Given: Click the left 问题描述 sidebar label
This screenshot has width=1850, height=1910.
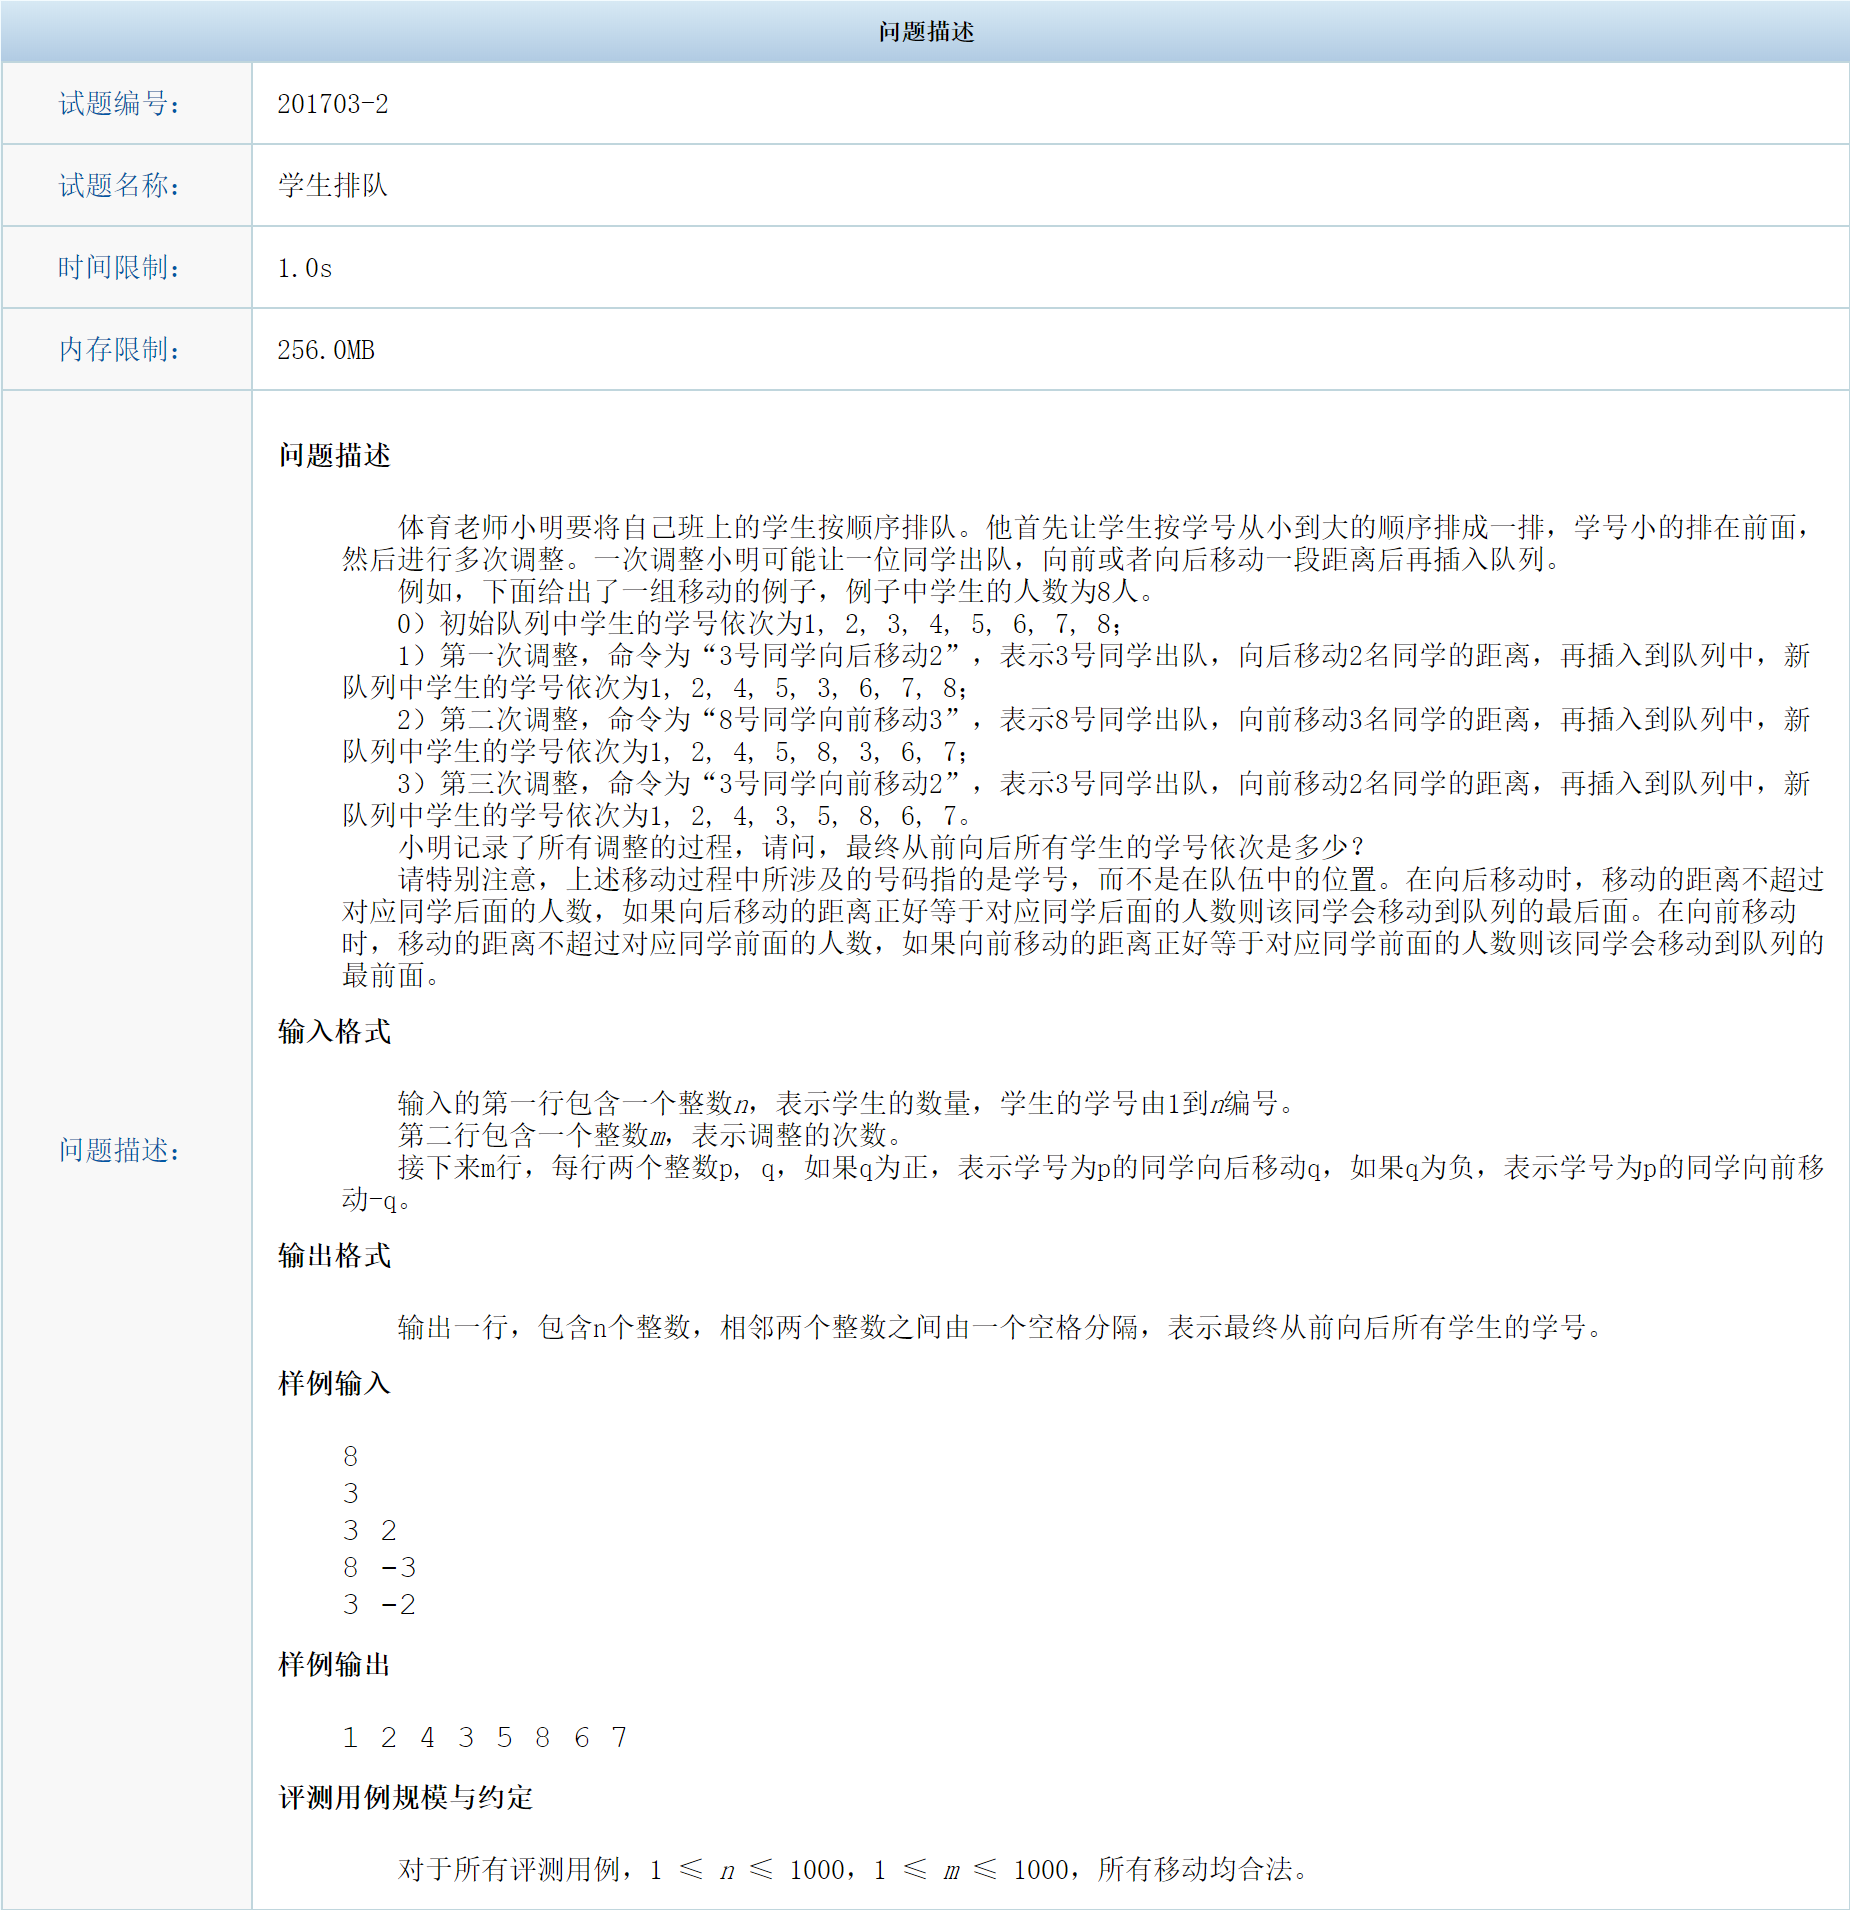Looking at the screenshot, I should (x=120, y=1150).
